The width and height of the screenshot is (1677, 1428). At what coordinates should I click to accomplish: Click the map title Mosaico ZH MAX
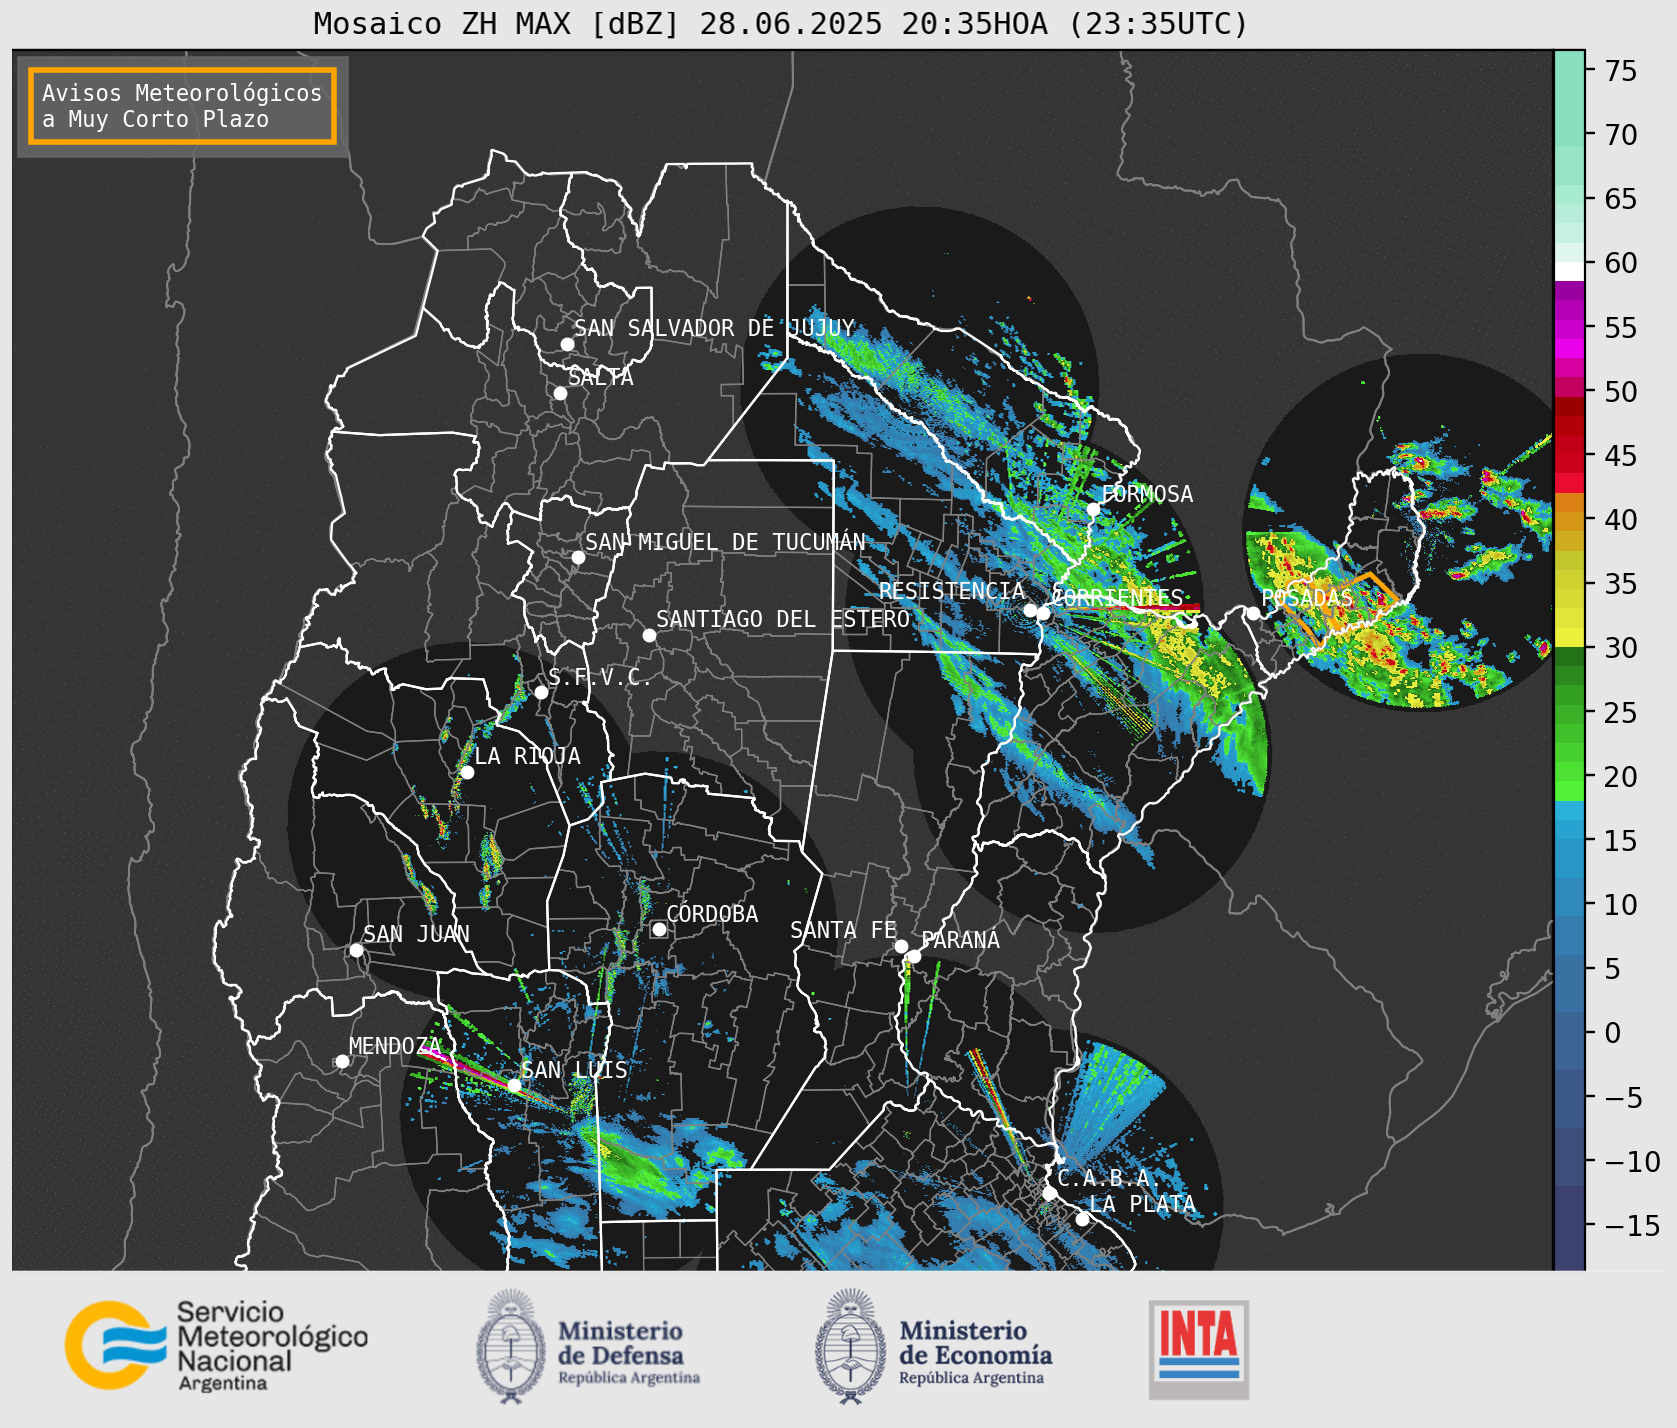[x=780, y=23]
